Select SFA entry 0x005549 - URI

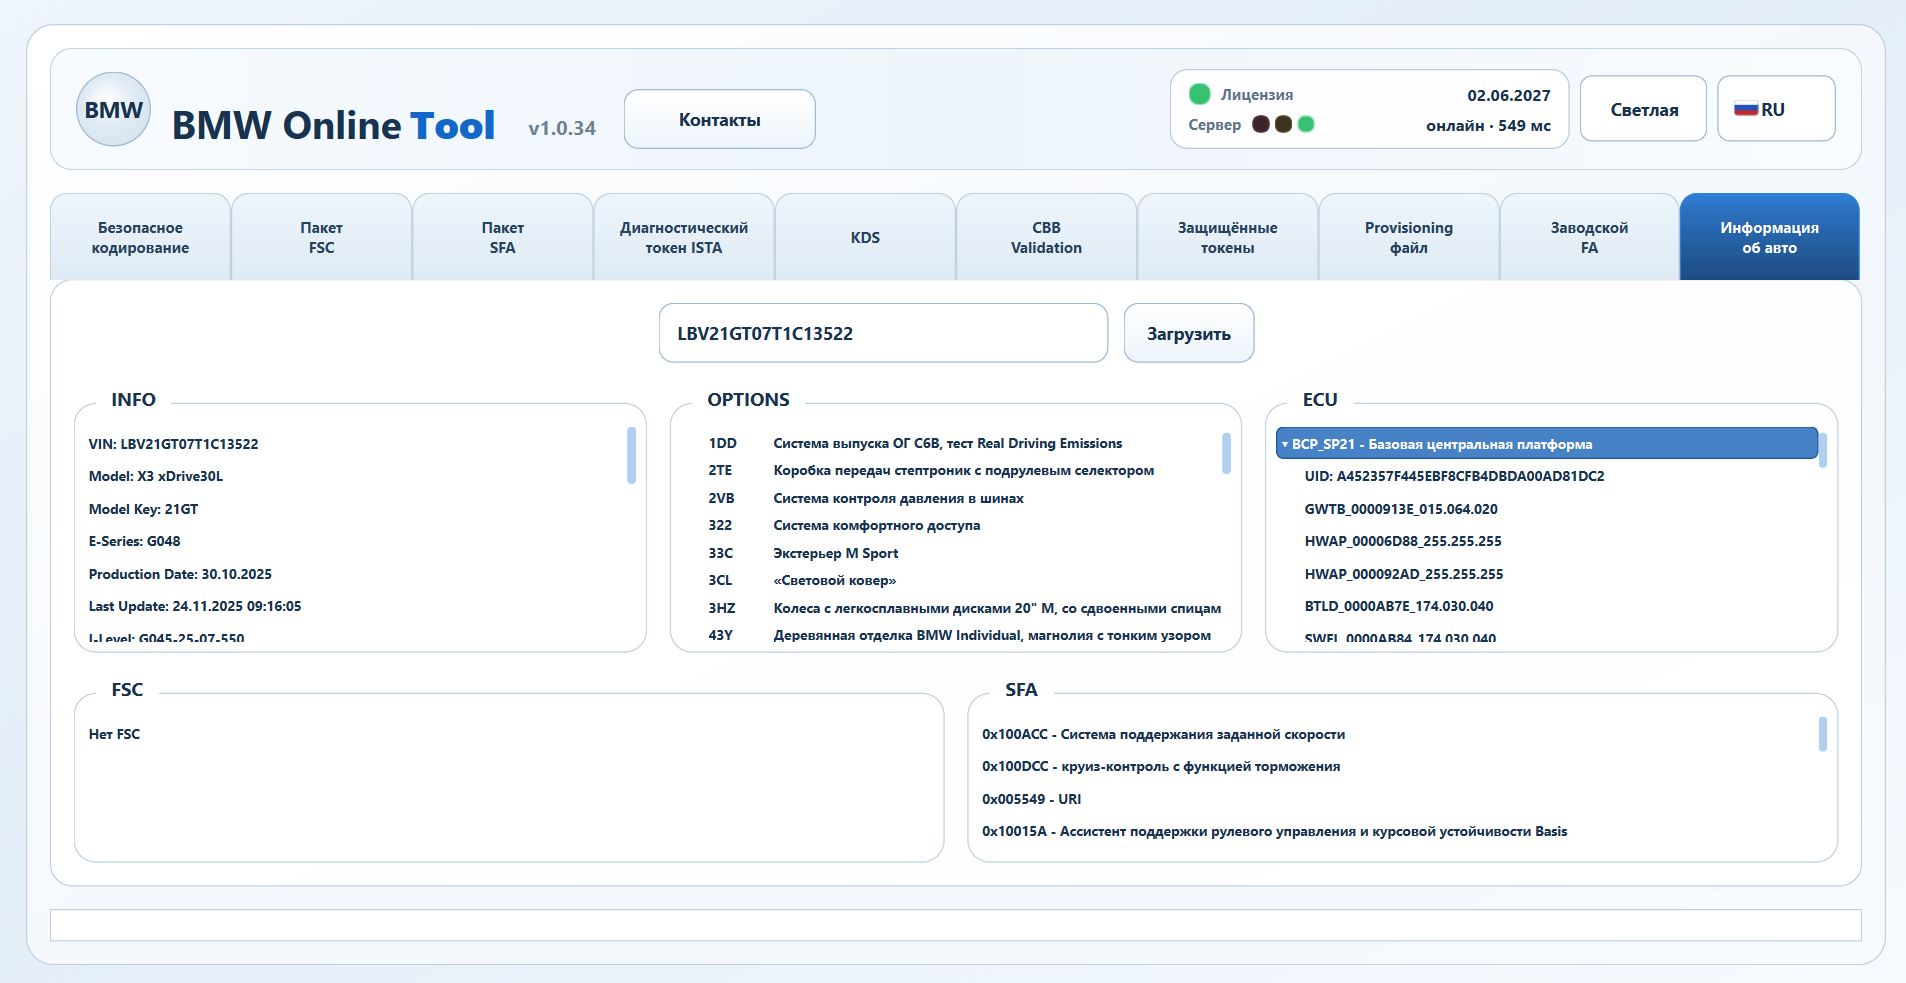[1031, 799]
